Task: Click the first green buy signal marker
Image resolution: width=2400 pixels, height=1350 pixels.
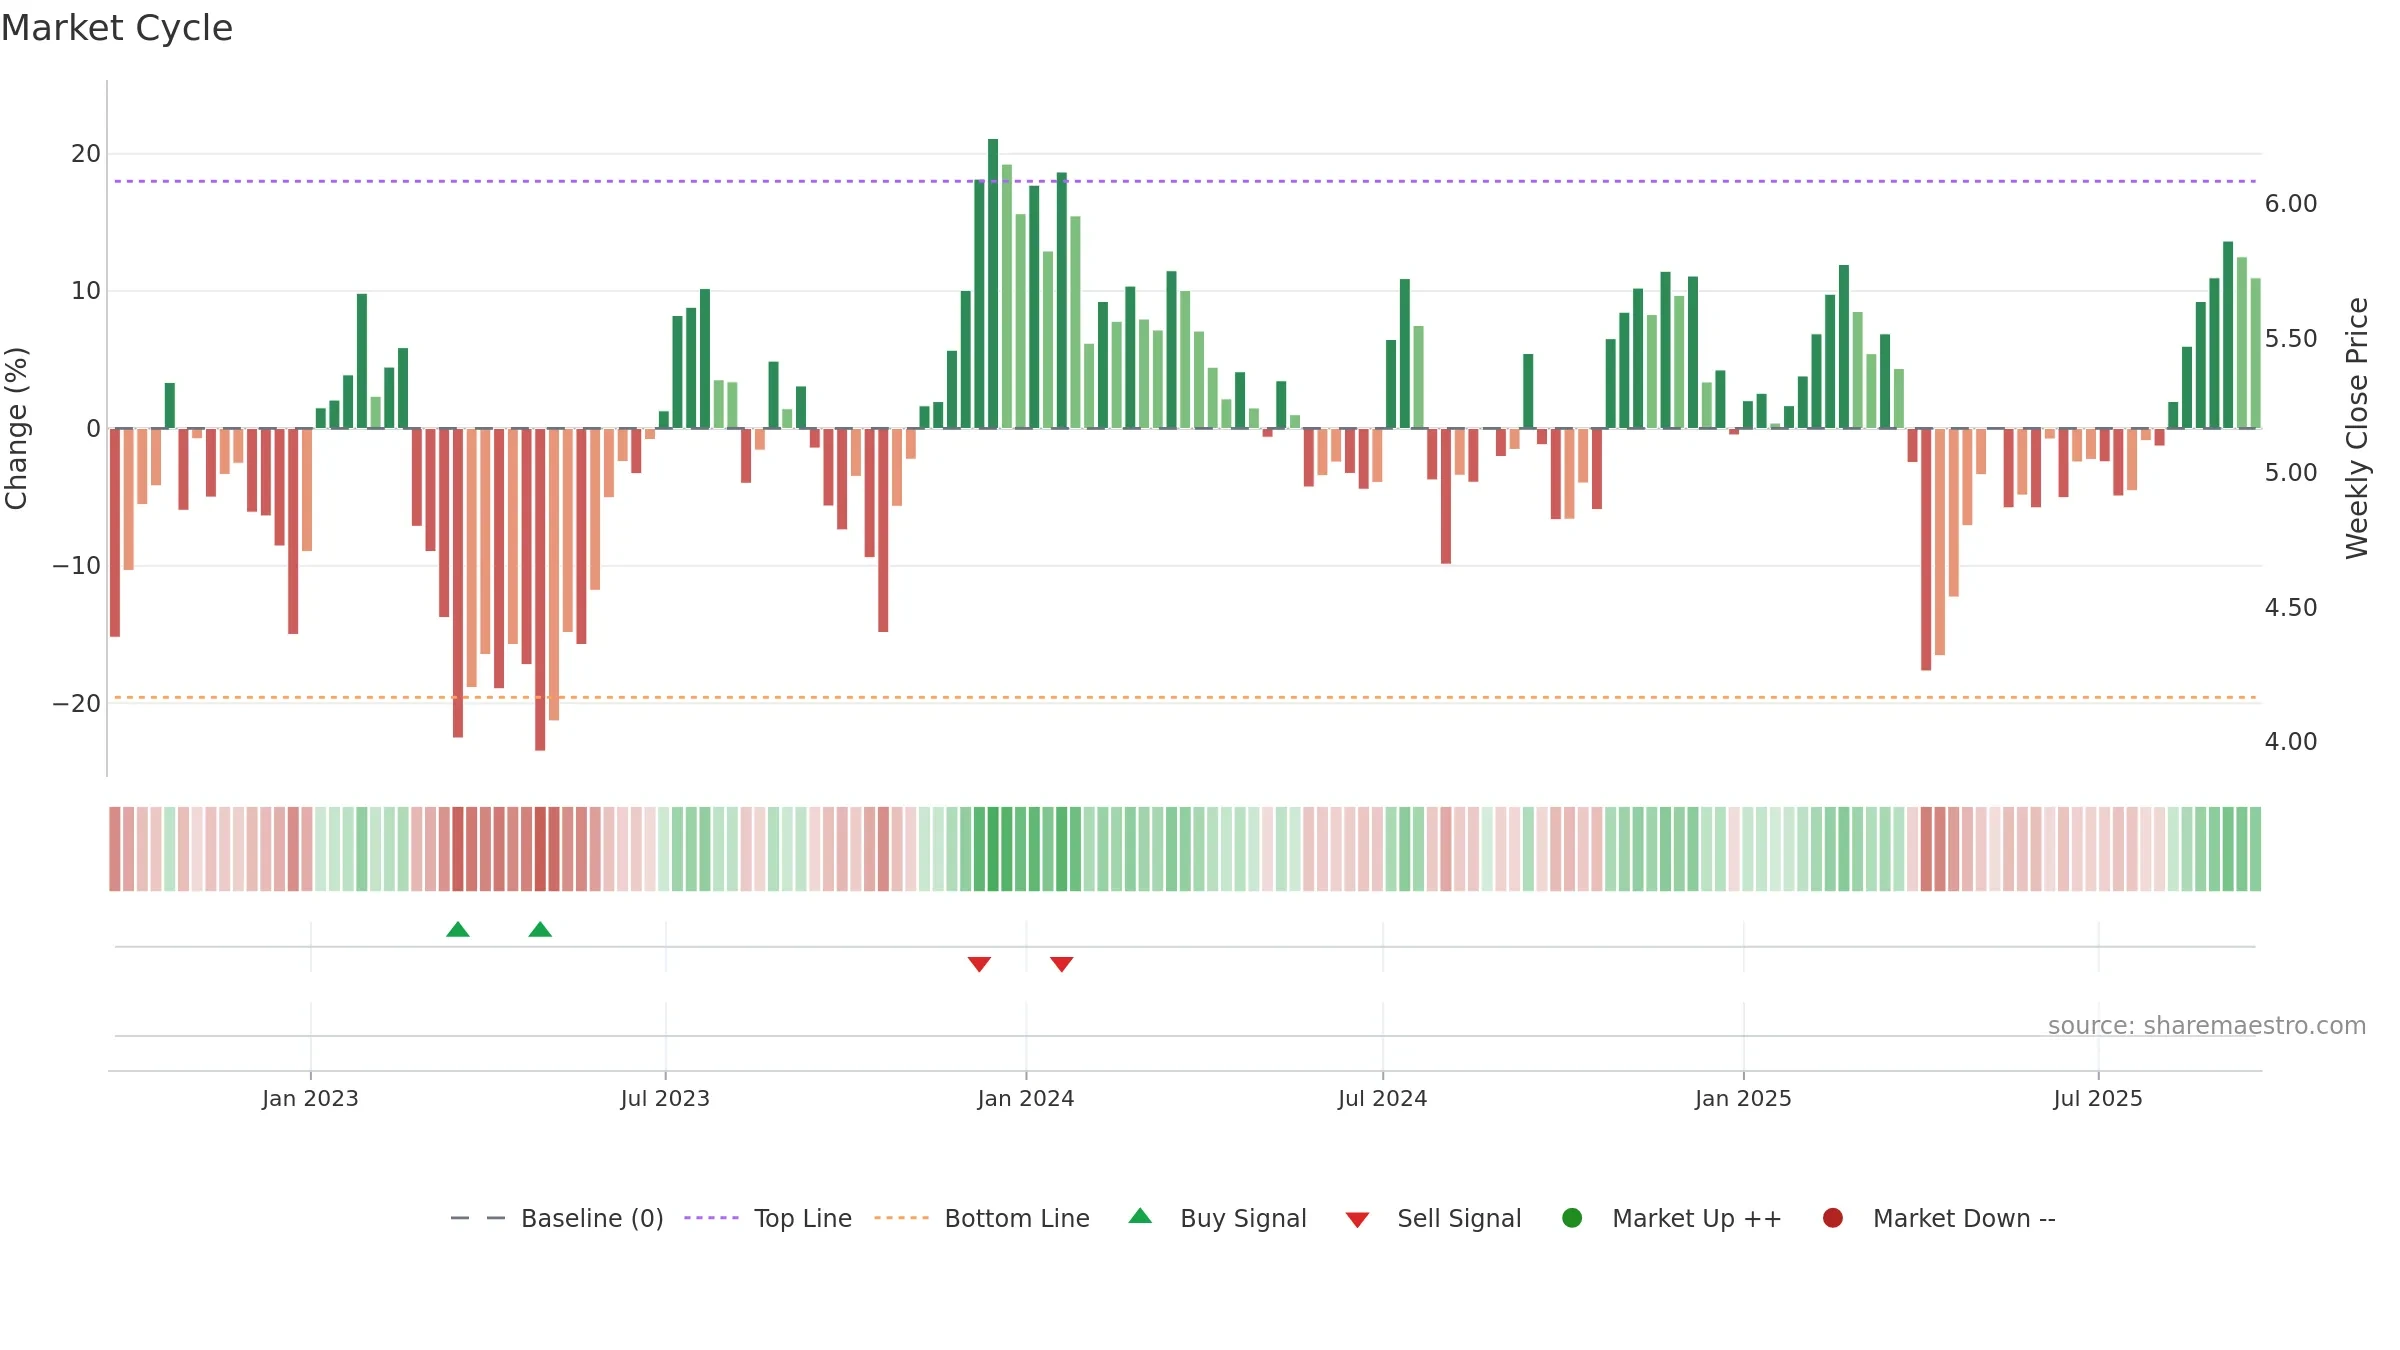Action: (458, 930)
